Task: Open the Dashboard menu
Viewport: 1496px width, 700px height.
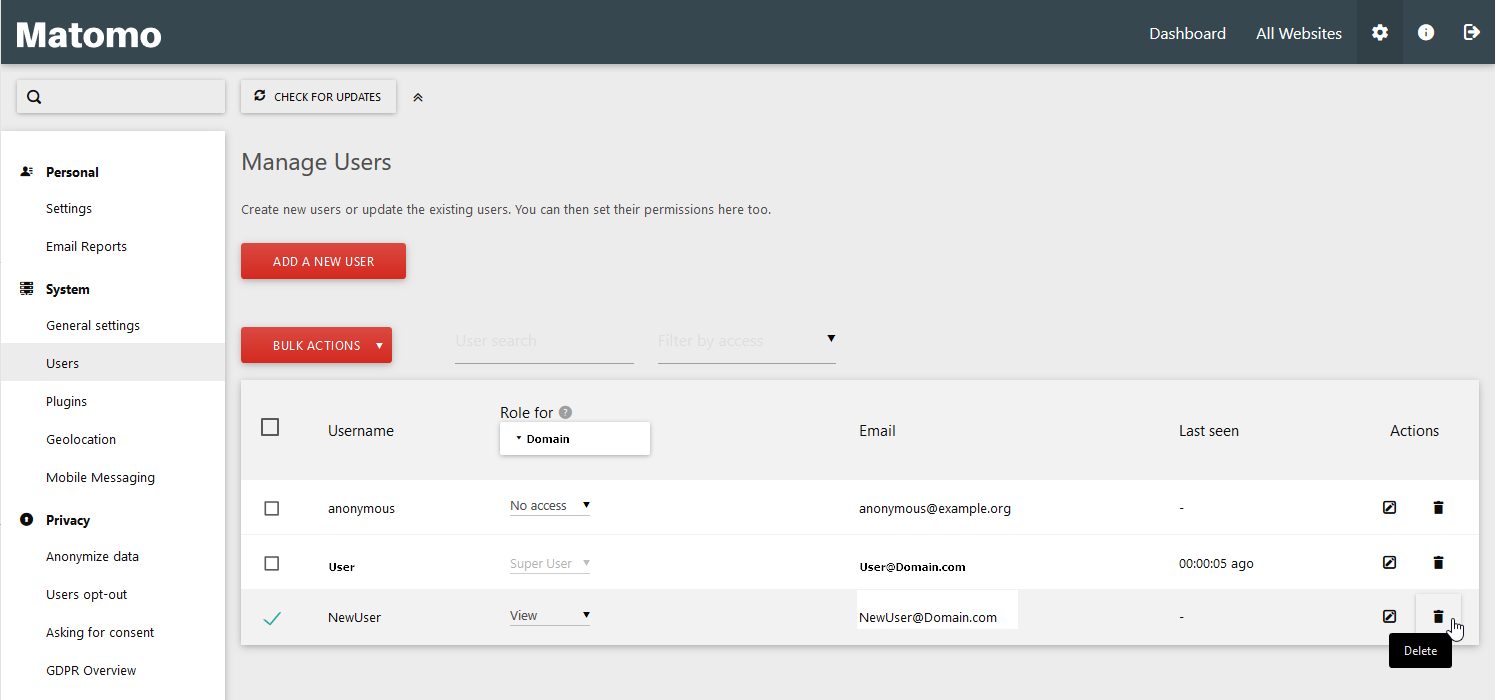Action: pyautogui.click(x=1187, y=33)
